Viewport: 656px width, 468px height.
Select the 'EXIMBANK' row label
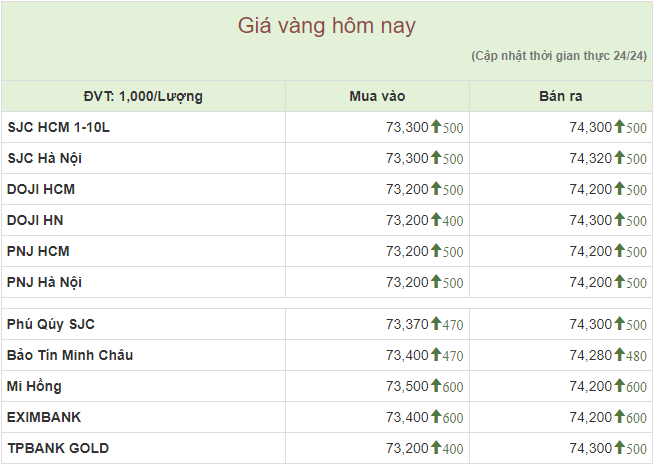coord(44,417)
